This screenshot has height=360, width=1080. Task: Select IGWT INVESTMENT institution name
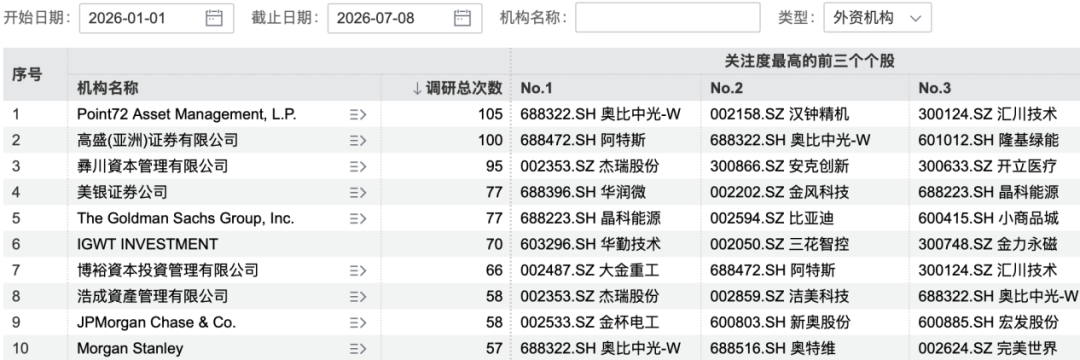coord(147,244)
